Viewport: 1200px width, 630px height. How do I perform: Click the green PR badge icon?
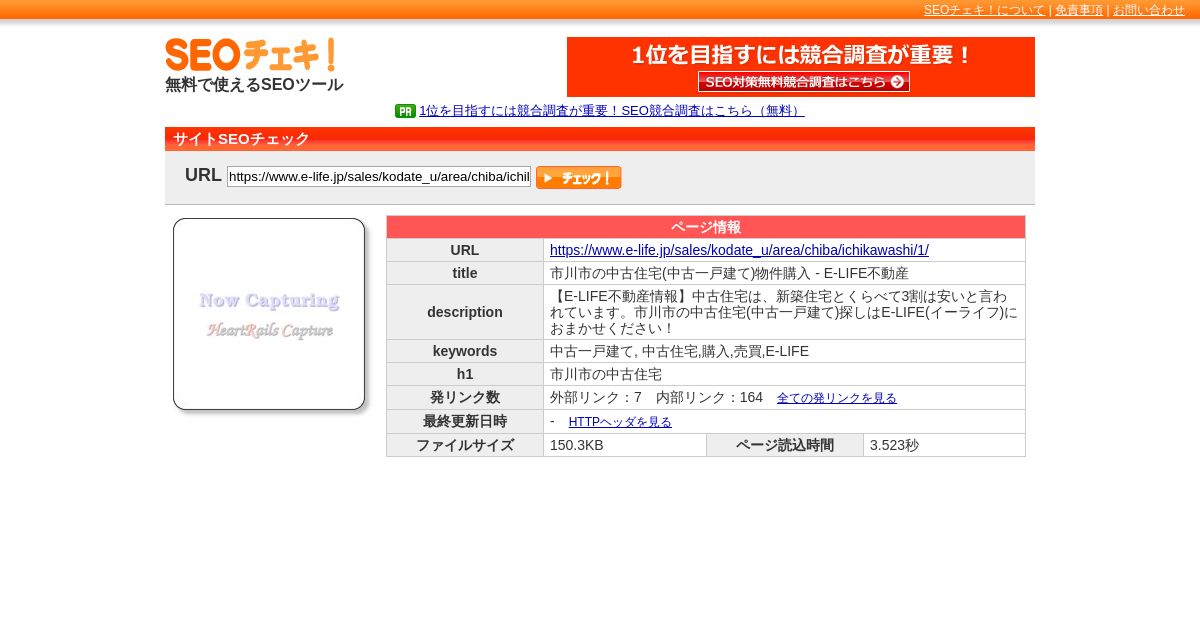click(x=405, y=111)
